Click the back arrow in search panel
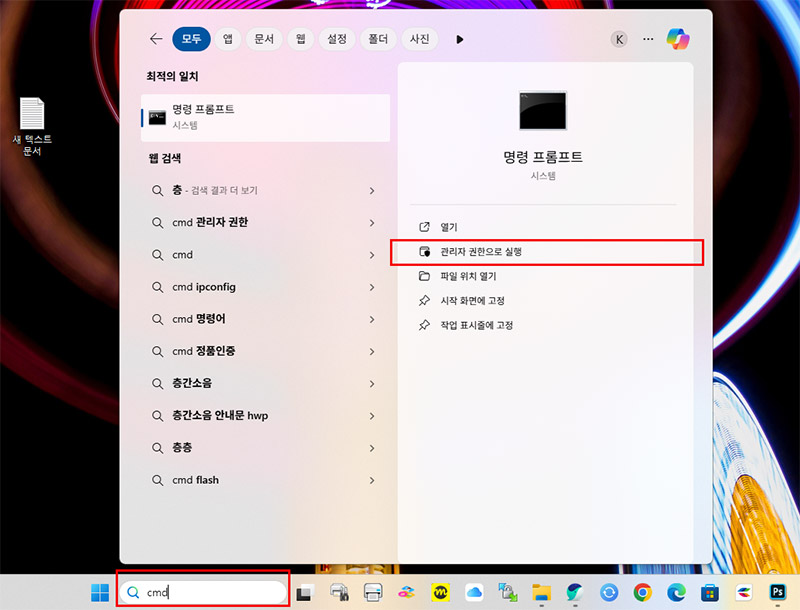Screen dimensions: 800x610 [x=156, y=39]
